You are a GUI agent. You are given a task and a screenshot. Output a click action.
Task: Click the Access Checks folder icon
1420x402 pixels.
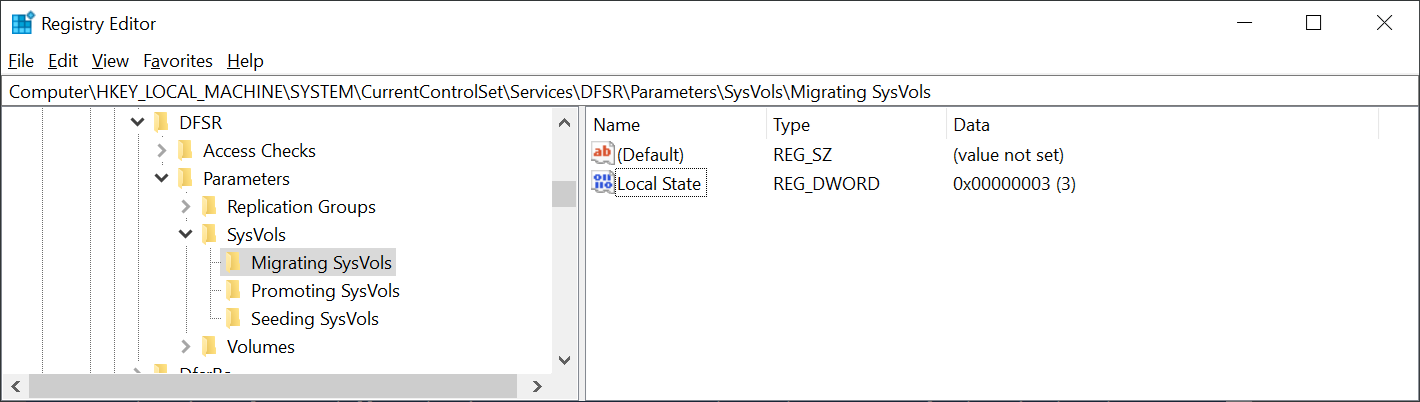point(185,151)
